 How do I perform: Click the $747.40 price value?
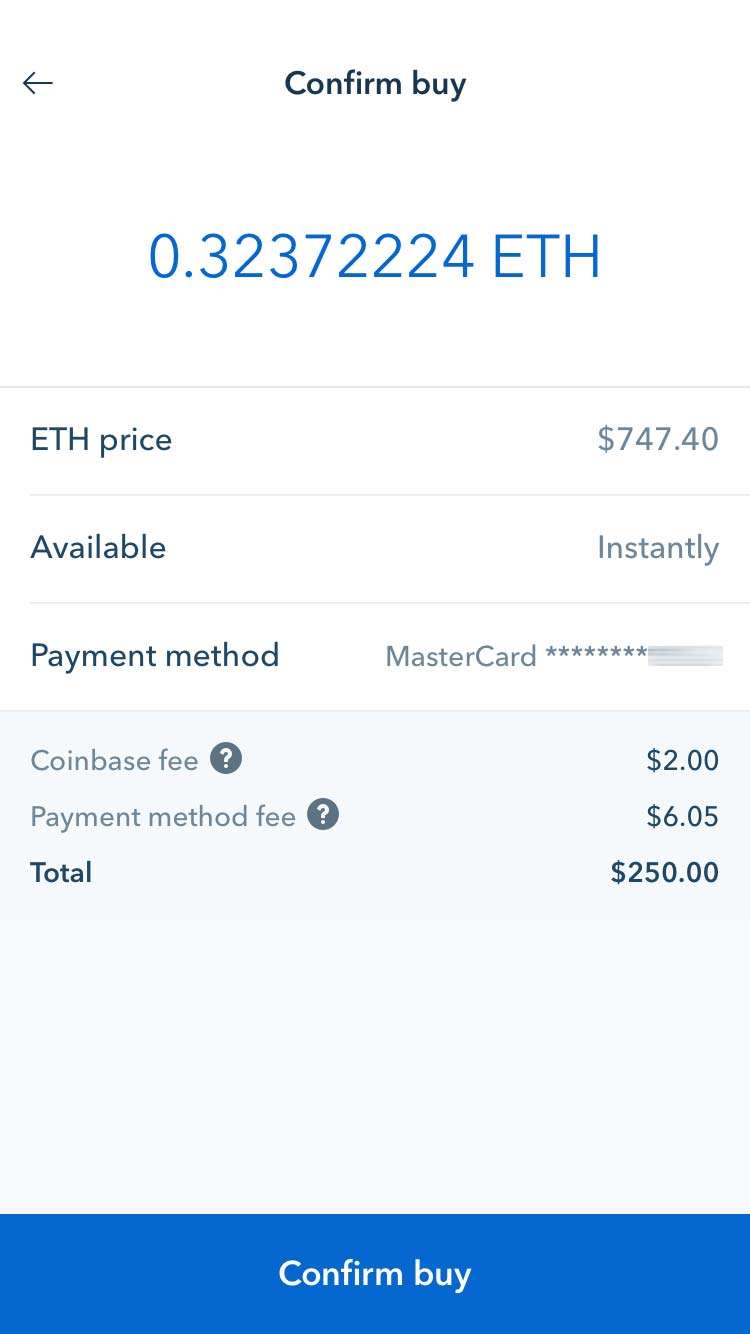(x=658, y=440)
